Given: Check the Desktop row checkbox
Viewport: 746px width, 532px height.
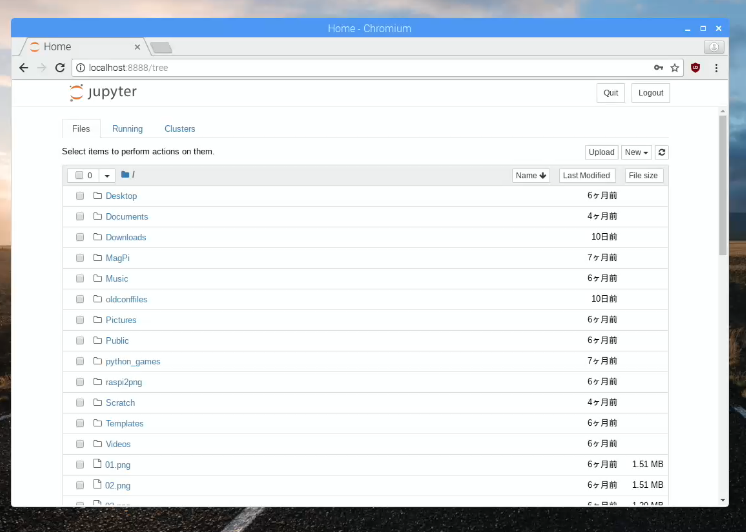Looking at the screenshot, I should point(80,196).
